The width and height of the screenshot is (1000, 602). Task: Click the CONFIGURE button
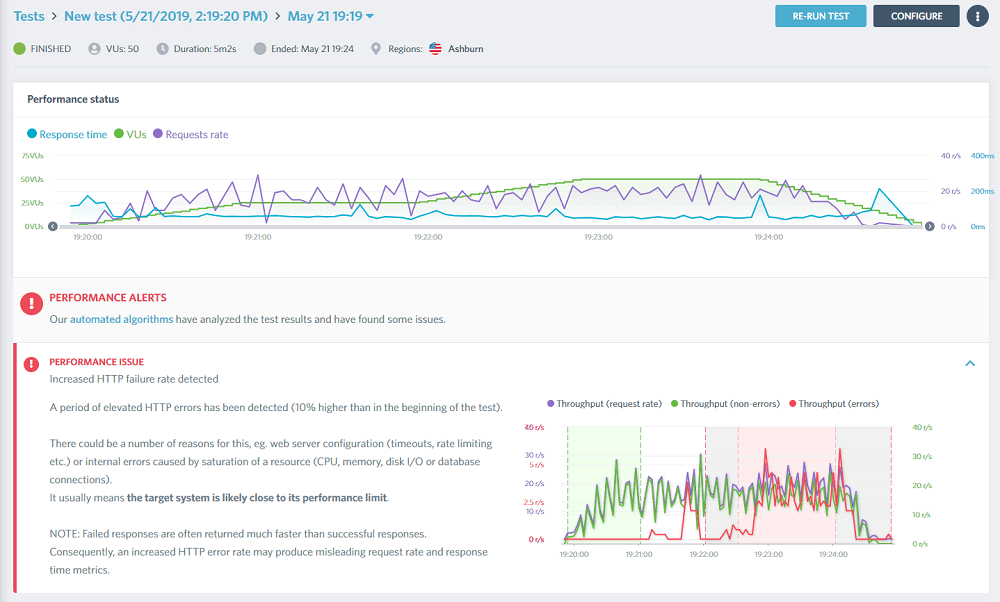tap(916, 16)
